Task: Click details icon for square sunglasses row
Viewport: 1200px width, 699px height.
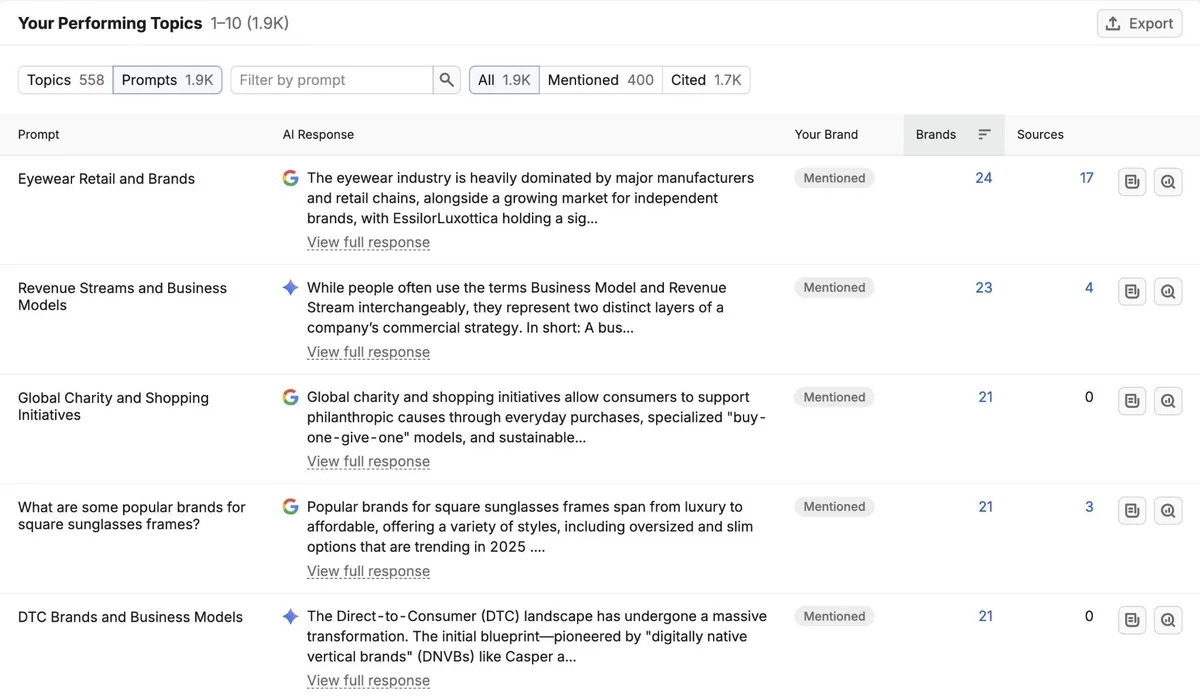Action: (x=1132, y=510)
